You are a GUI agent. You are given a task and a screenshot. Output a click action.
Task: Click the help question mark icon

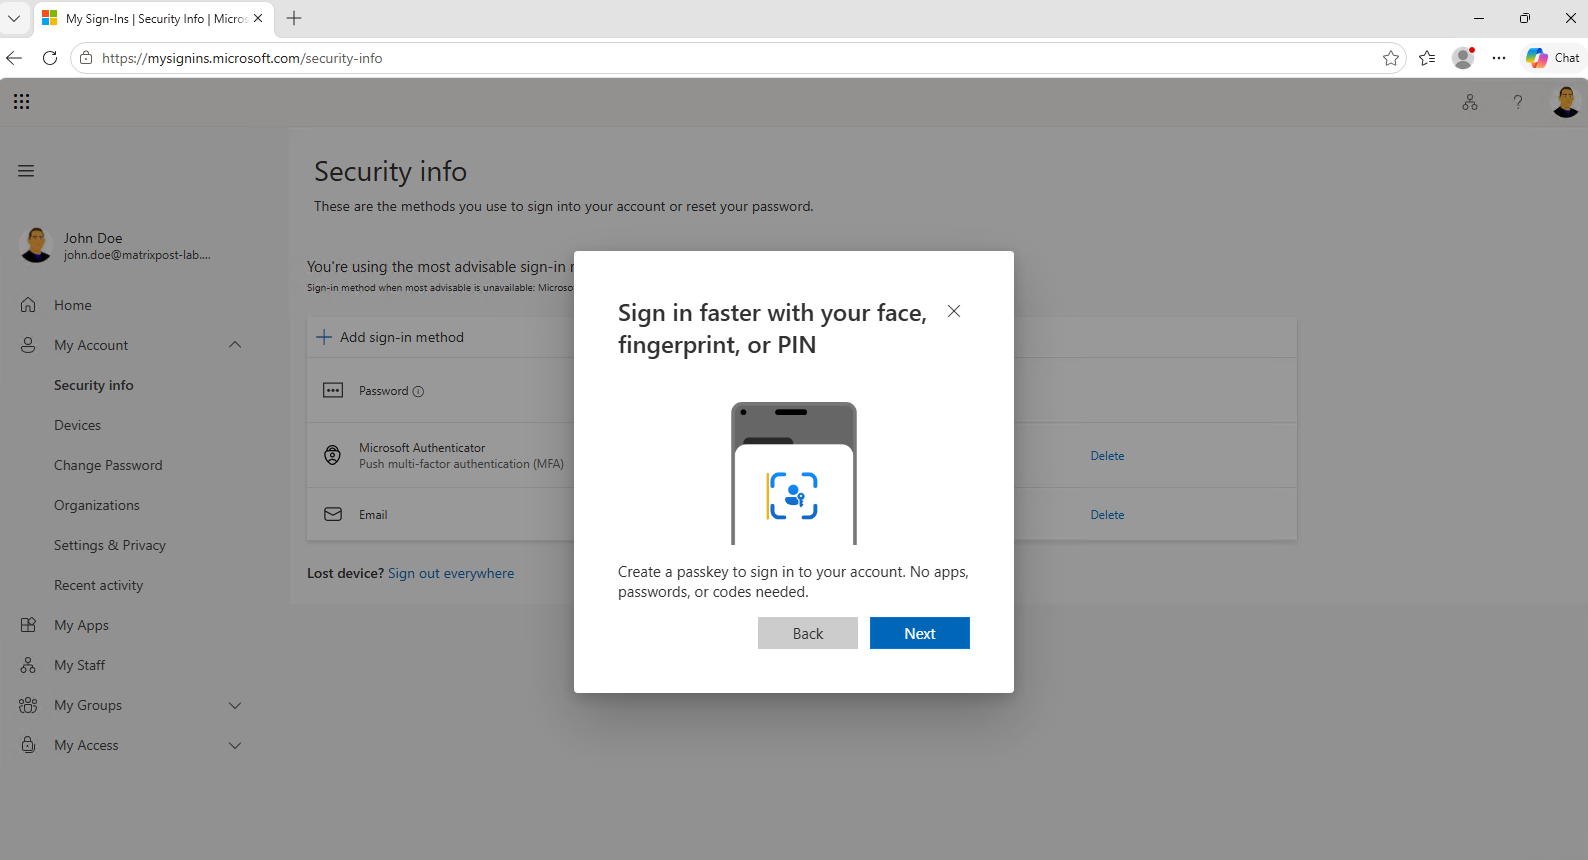(1518, 102)
